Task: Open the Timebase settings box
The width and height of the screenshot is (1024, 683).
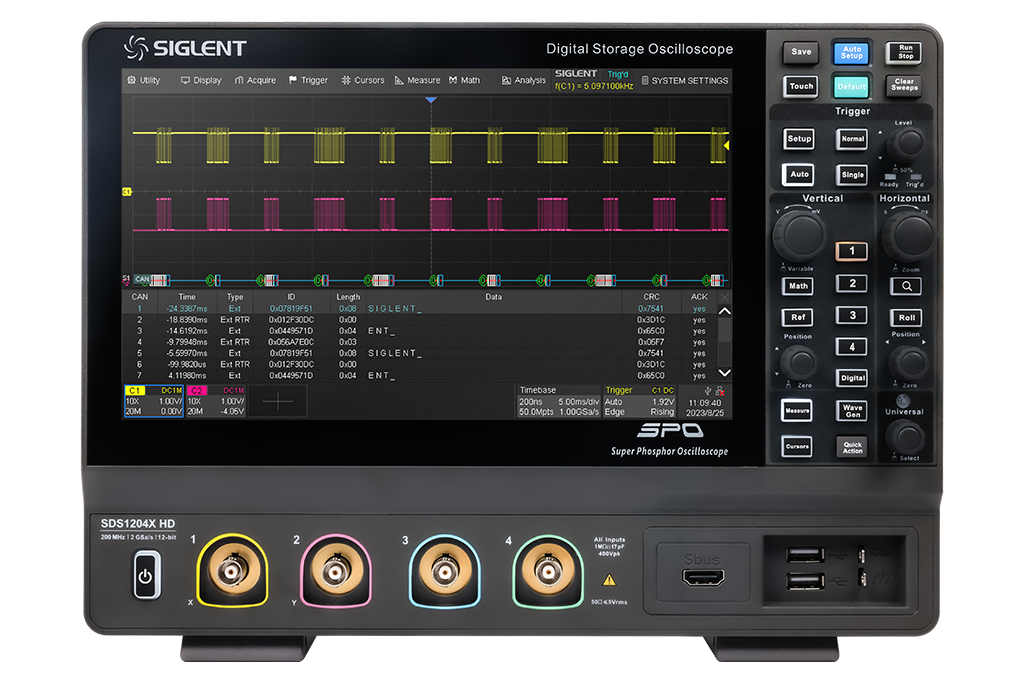Action: [x=558, y=401]
